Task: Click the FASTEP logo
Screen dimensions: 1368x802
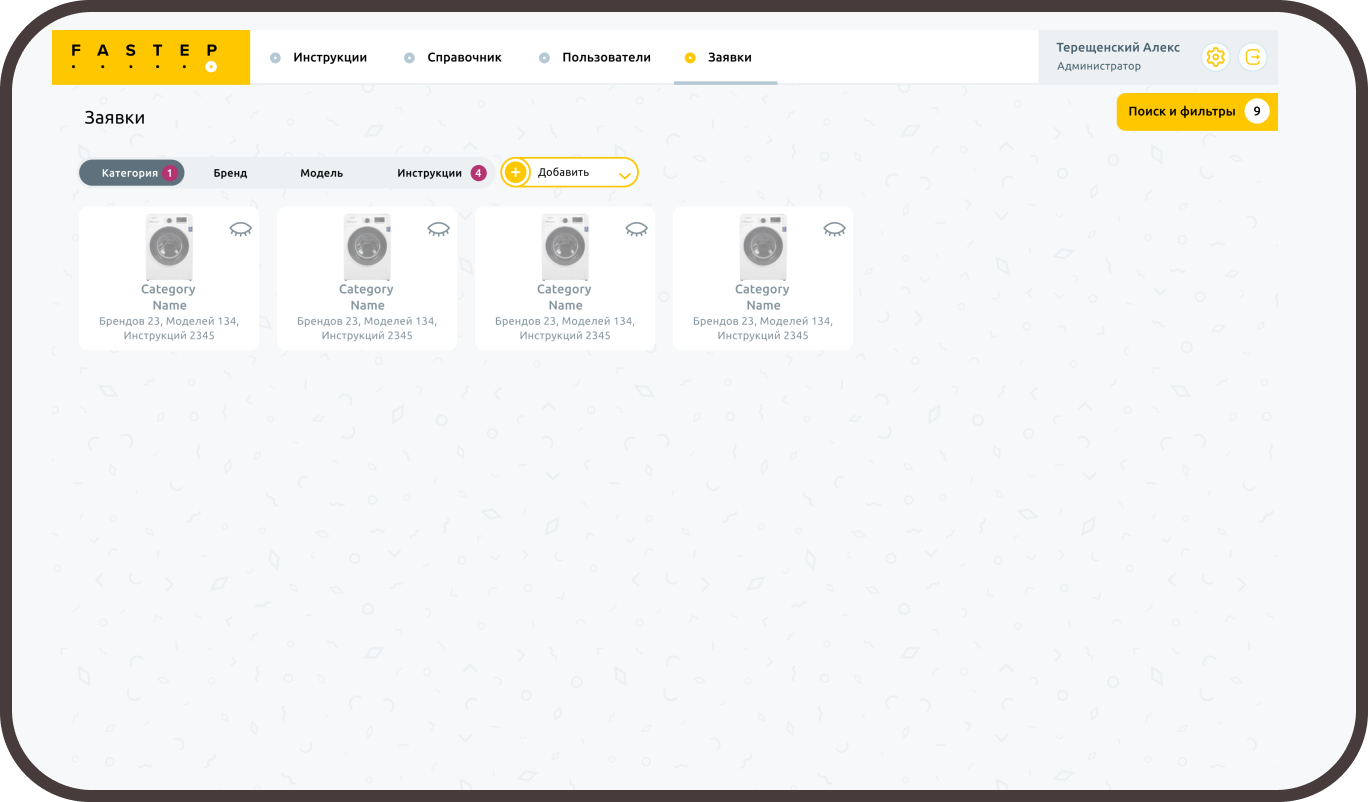Action: [151, 57]
